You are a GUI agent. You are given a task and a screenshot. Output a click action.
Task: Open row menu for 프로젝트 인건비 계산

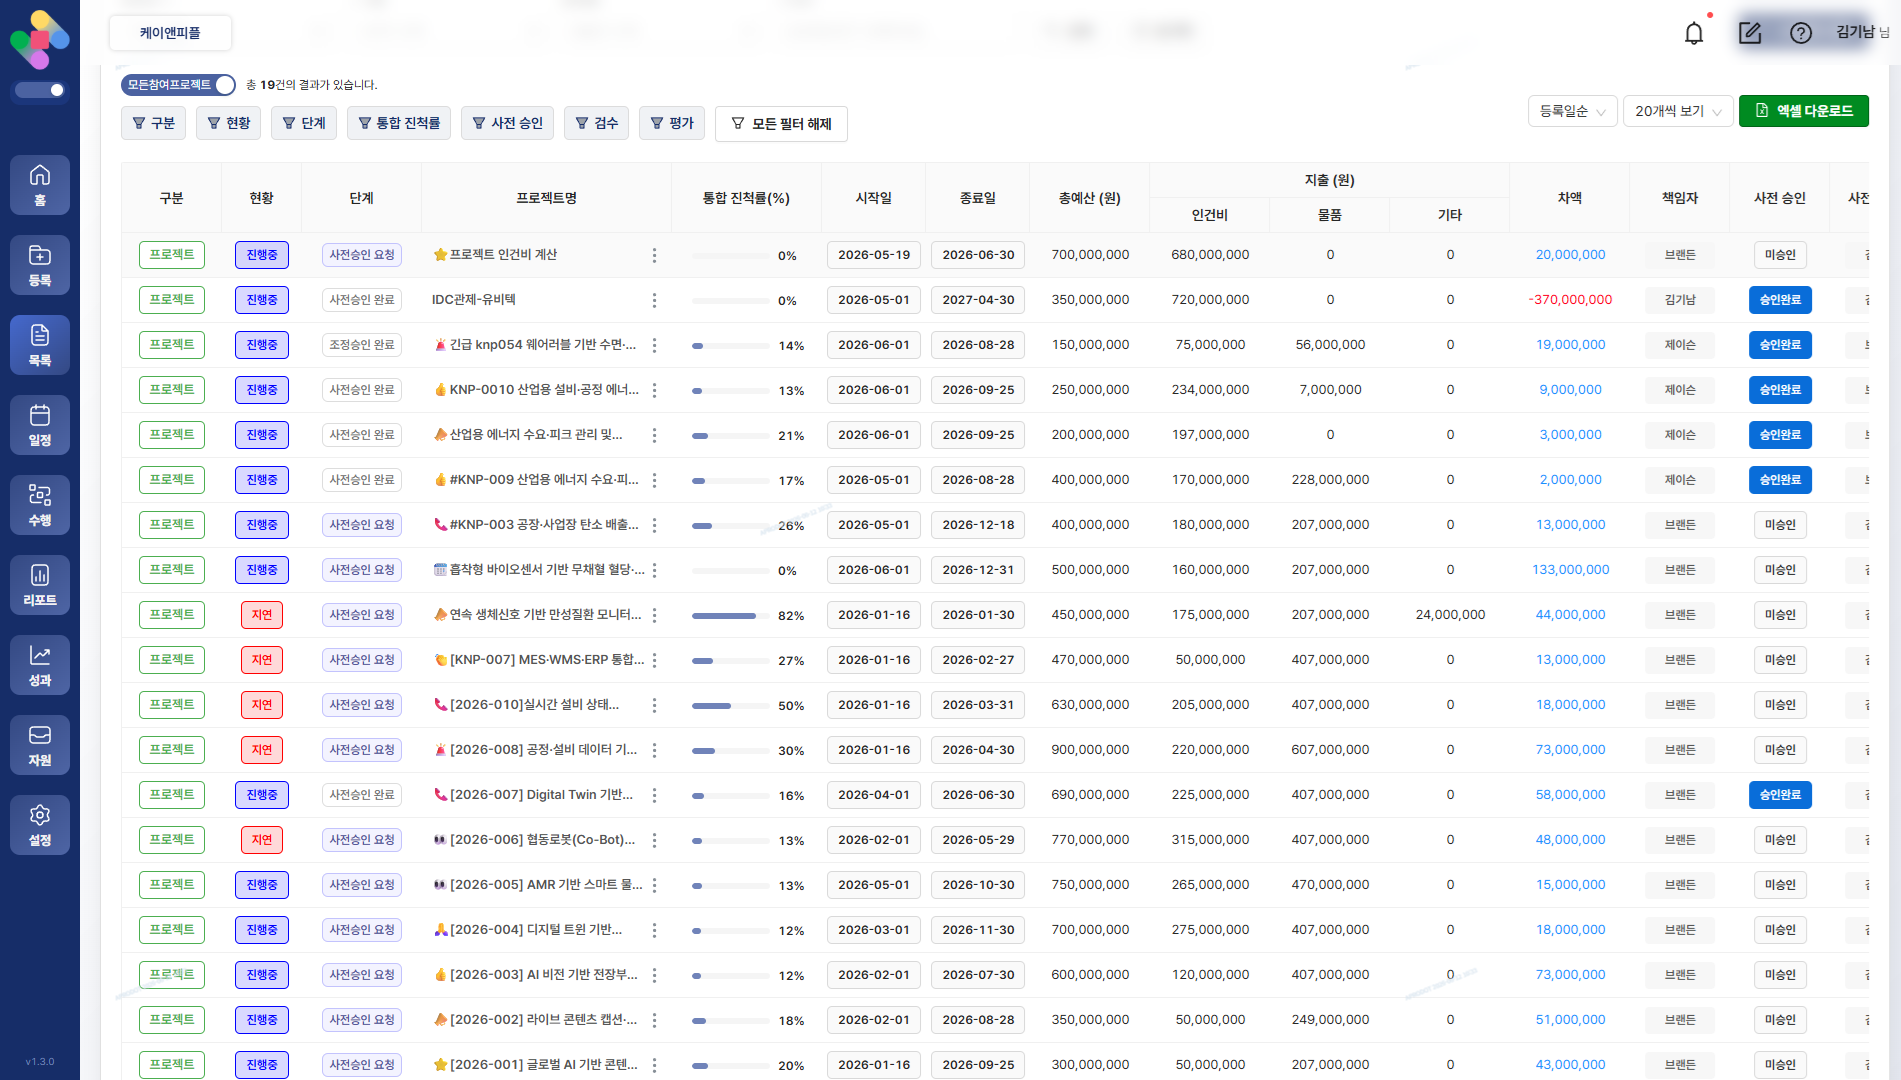click(x=654, y=255)
